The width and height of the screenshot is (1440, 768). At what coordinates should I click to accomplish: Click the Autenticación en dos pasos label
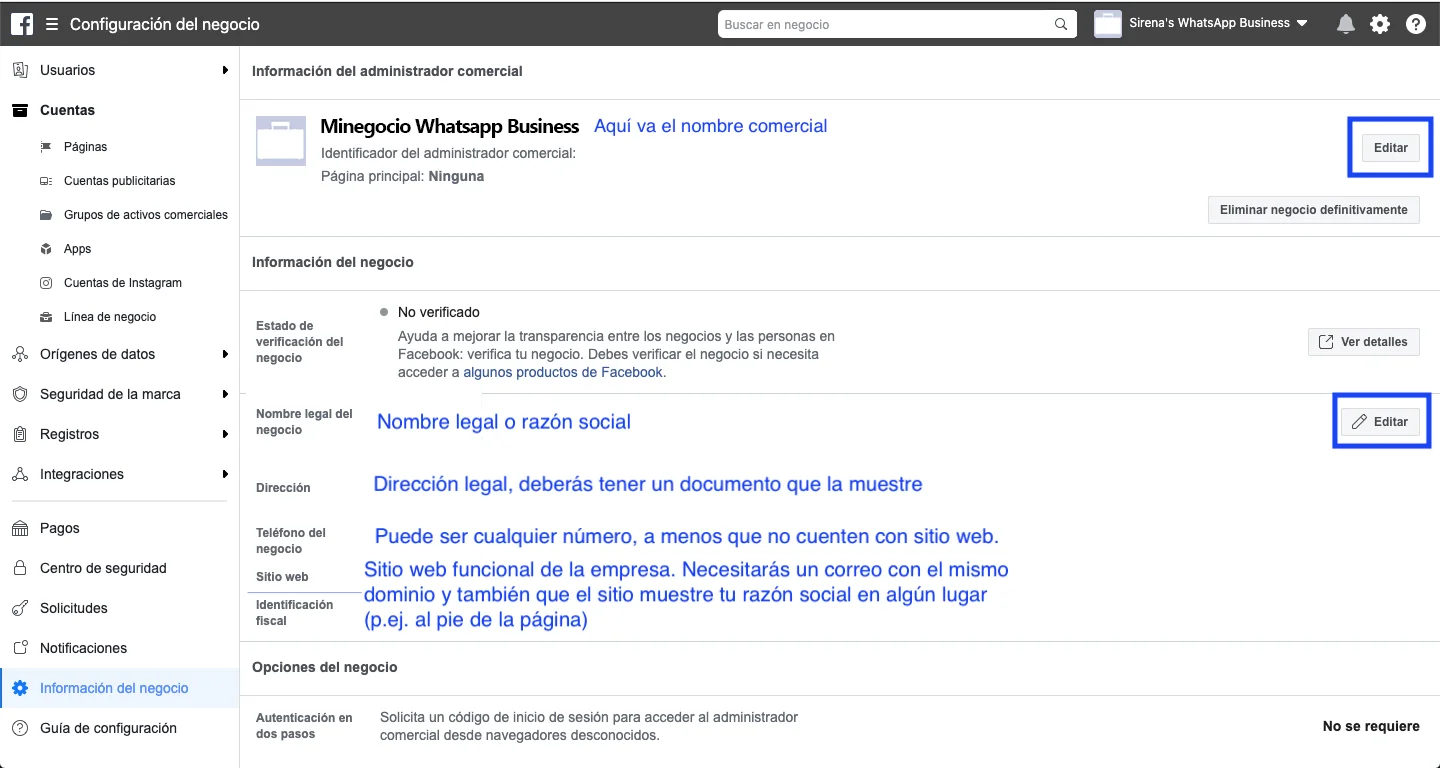pos(305,726)
